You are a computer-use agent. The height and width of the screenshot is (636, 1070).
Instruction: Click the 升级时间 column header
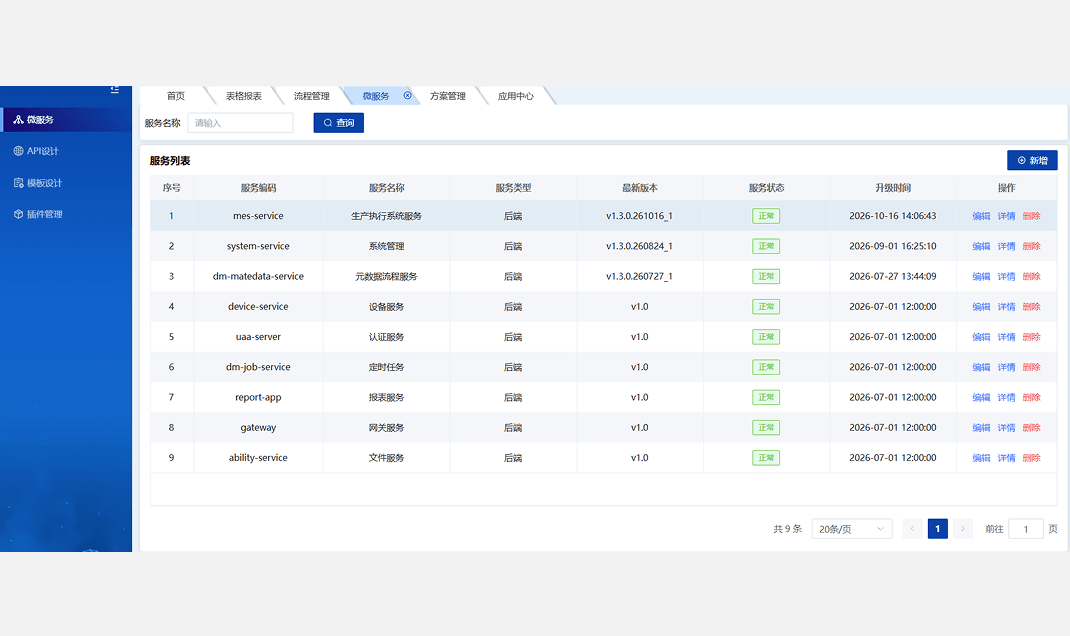coord(893,188)
